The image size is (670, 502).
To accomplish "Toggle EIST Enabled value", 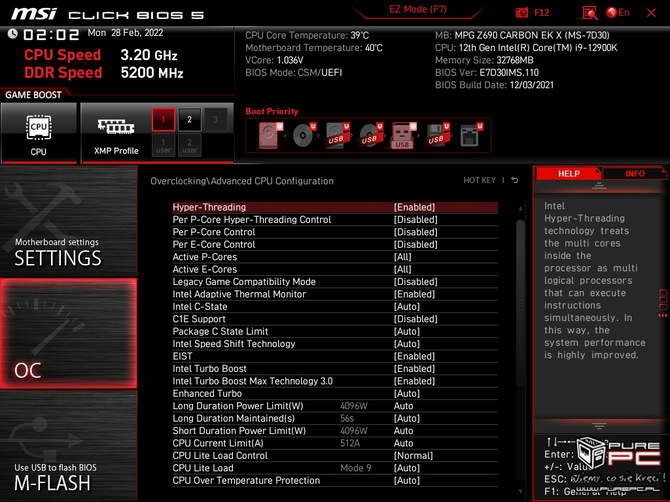I will pyautogui.click(x=414, y=356).
